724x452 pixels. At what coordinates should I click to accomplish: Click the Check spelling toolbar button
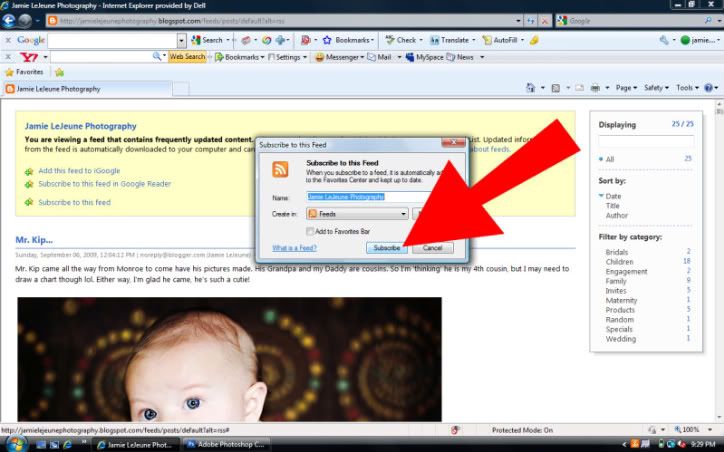click(401, 40)
